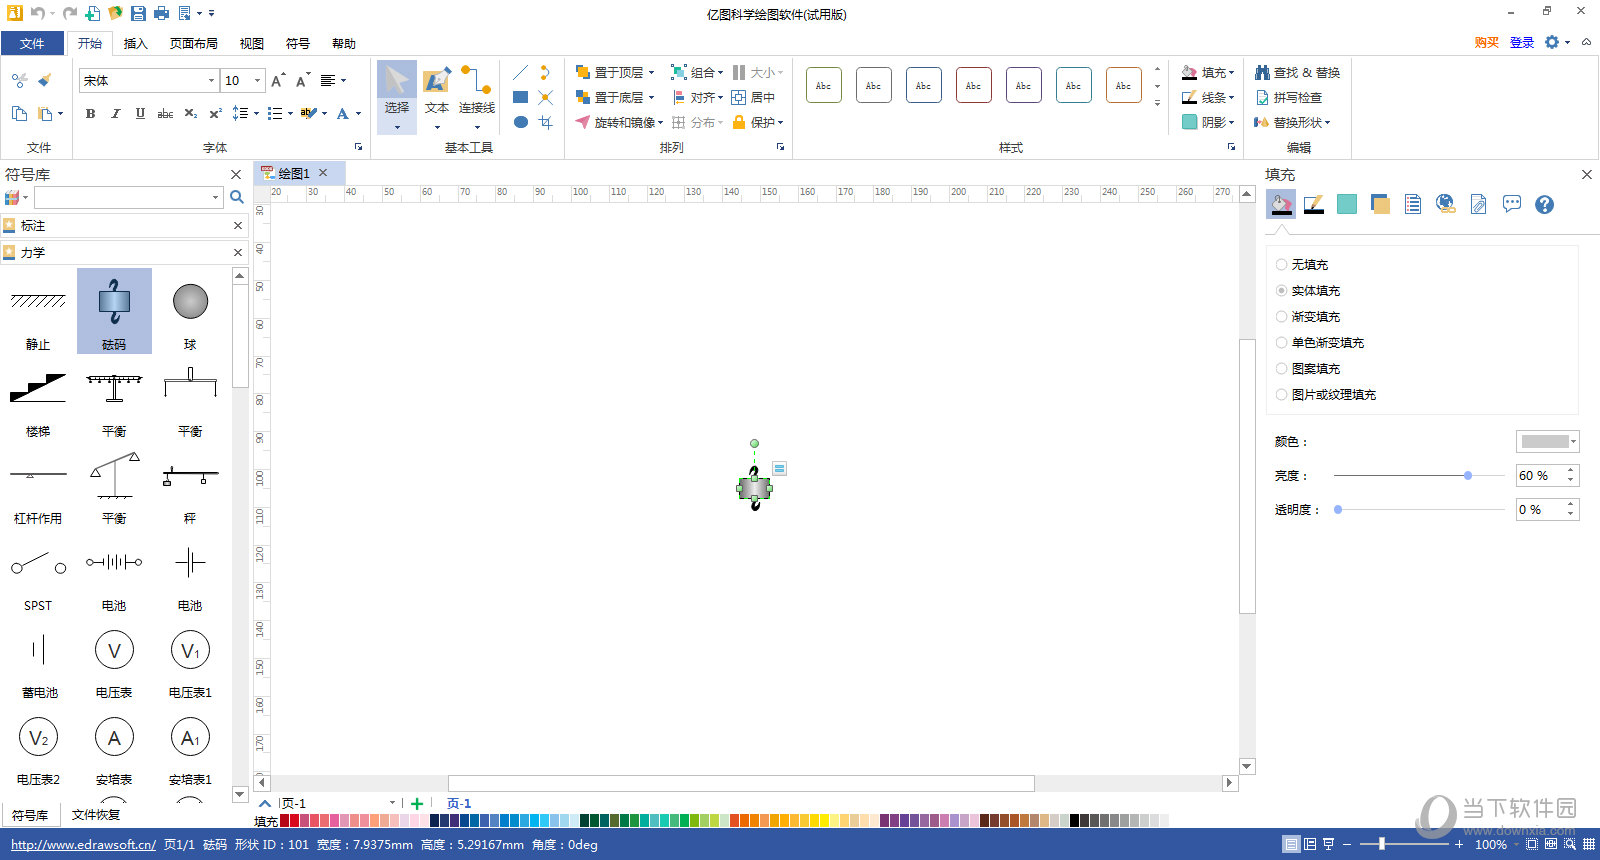
Task: Adjust the 透明度 transparency slider handle
Action: tap(1338, 510)
